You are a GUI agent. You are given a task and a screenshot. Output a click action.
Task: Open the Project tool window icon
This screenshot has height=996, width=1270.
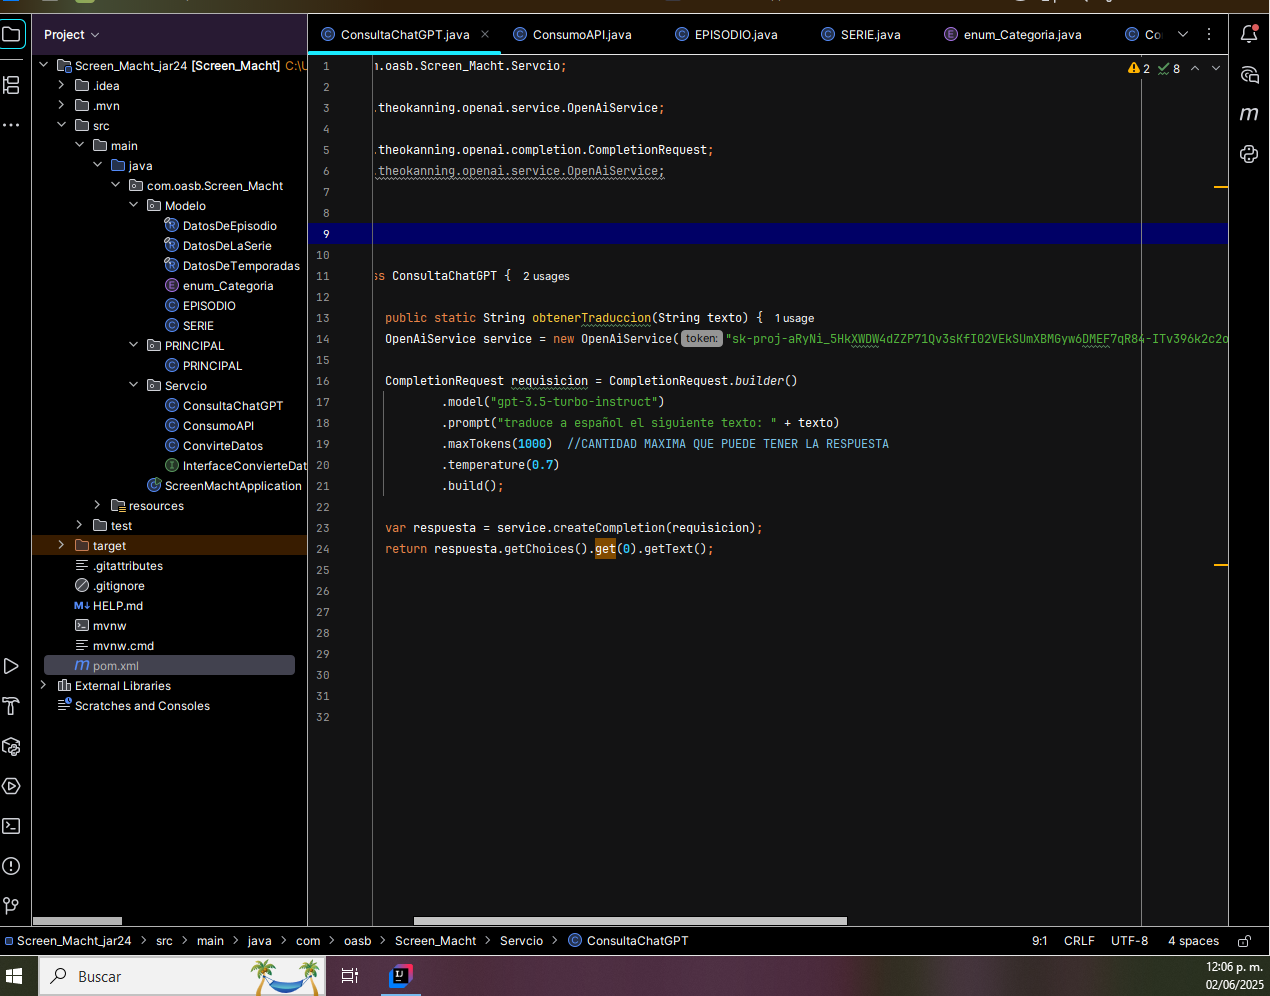(x=11, y=35)
